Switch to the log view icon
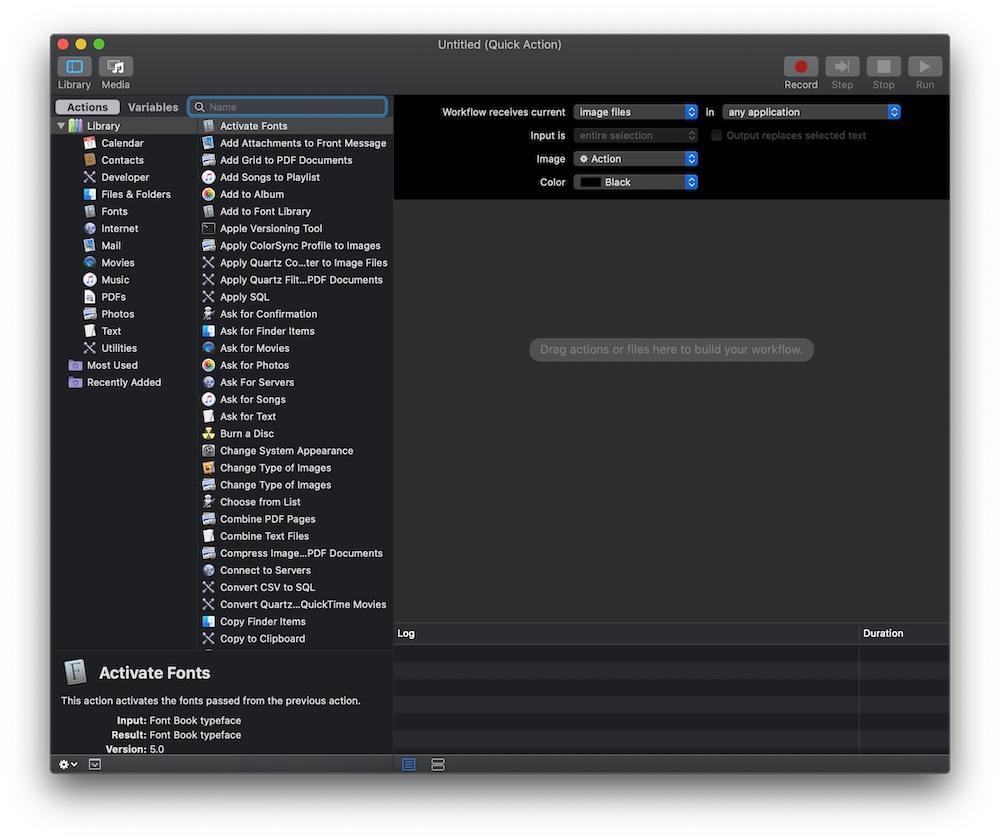Image resolution: width=1000 pixels, height=840 pixels. coord(409,764)
